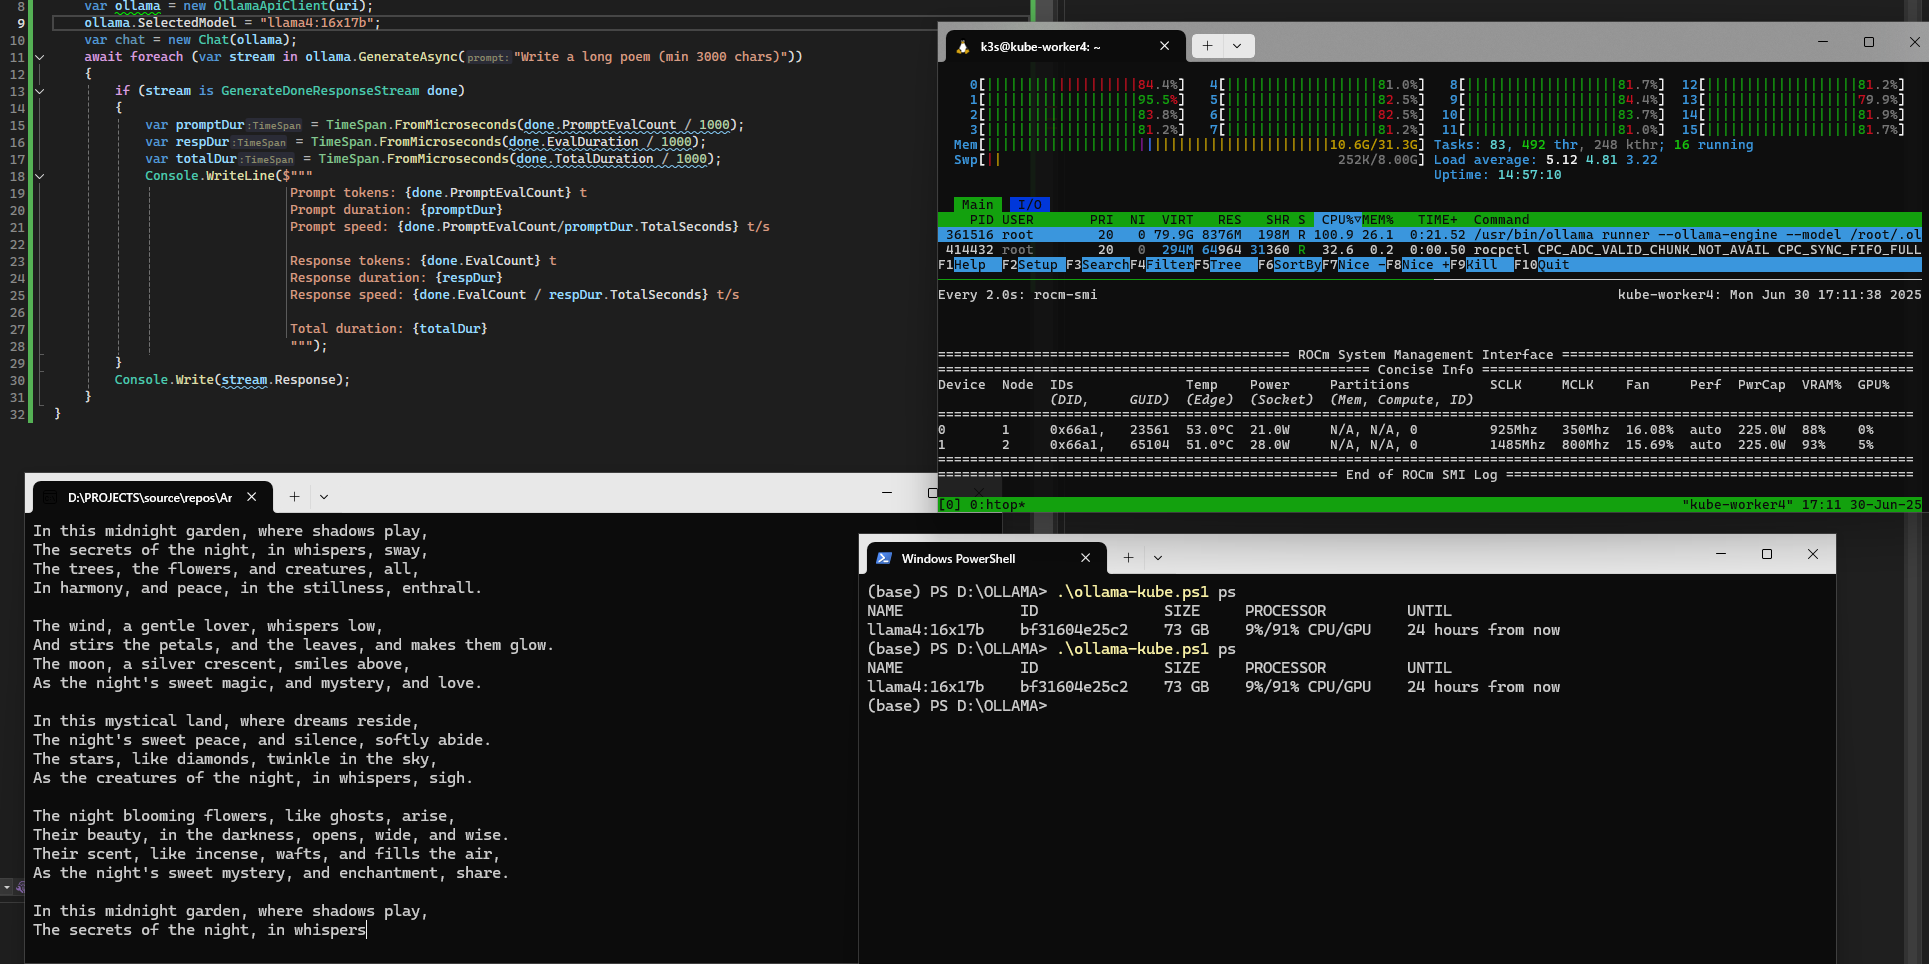This screenshot has height=964, width=1929.
Task: Open tab dropdown beside D:\PROJECTS terminal tab
Action: [324, 497]
